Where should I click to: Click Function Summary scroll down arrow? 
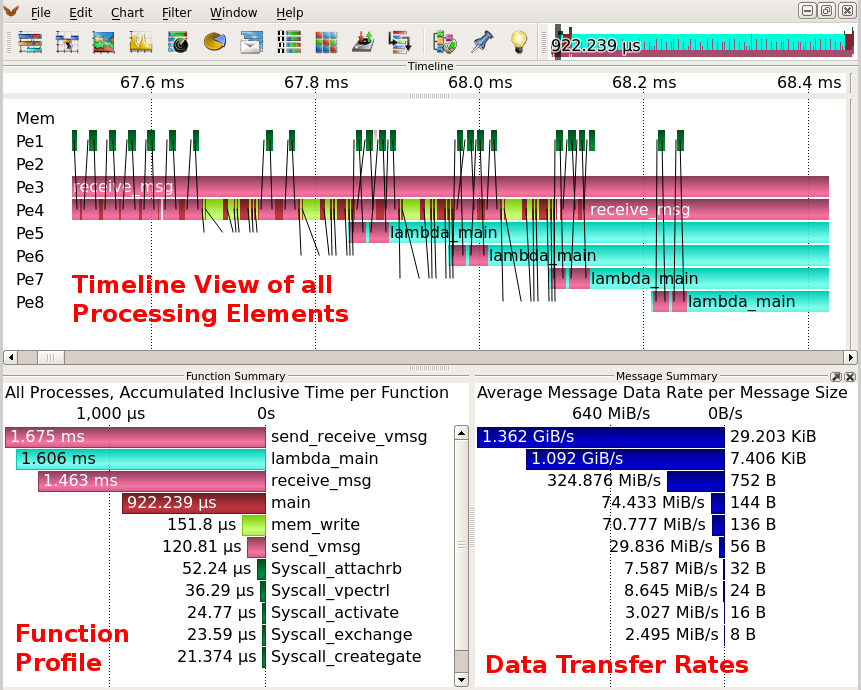pyautogui.click(x=461, y=680)
